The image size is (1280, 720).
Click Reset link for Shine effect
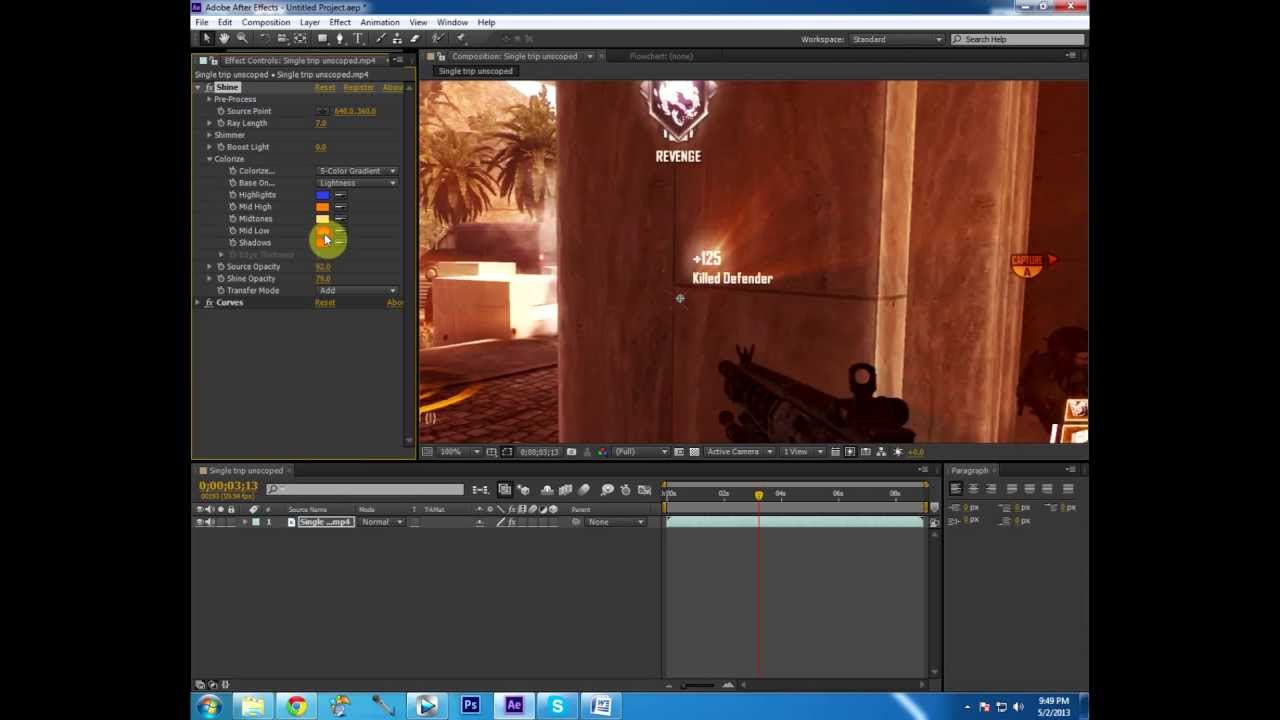pos(325,87)
